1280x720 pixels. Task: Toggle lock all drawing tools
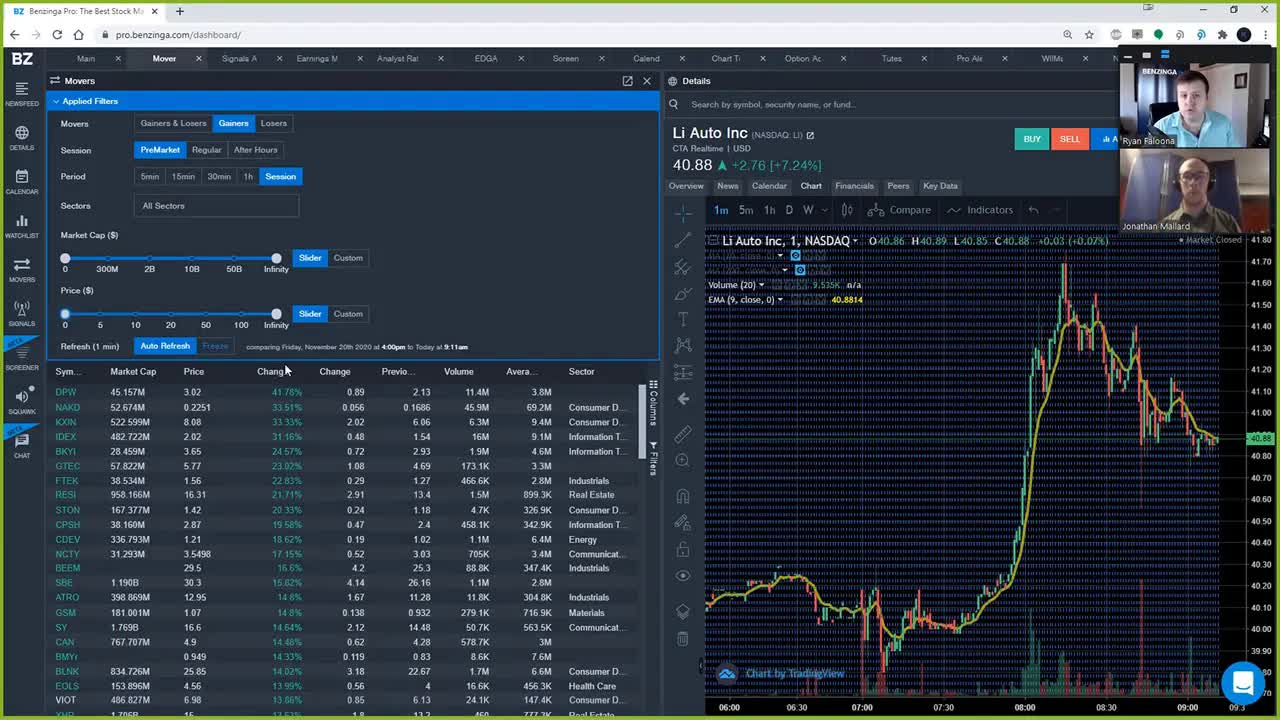pyautogui.click(x=683, y=549)
